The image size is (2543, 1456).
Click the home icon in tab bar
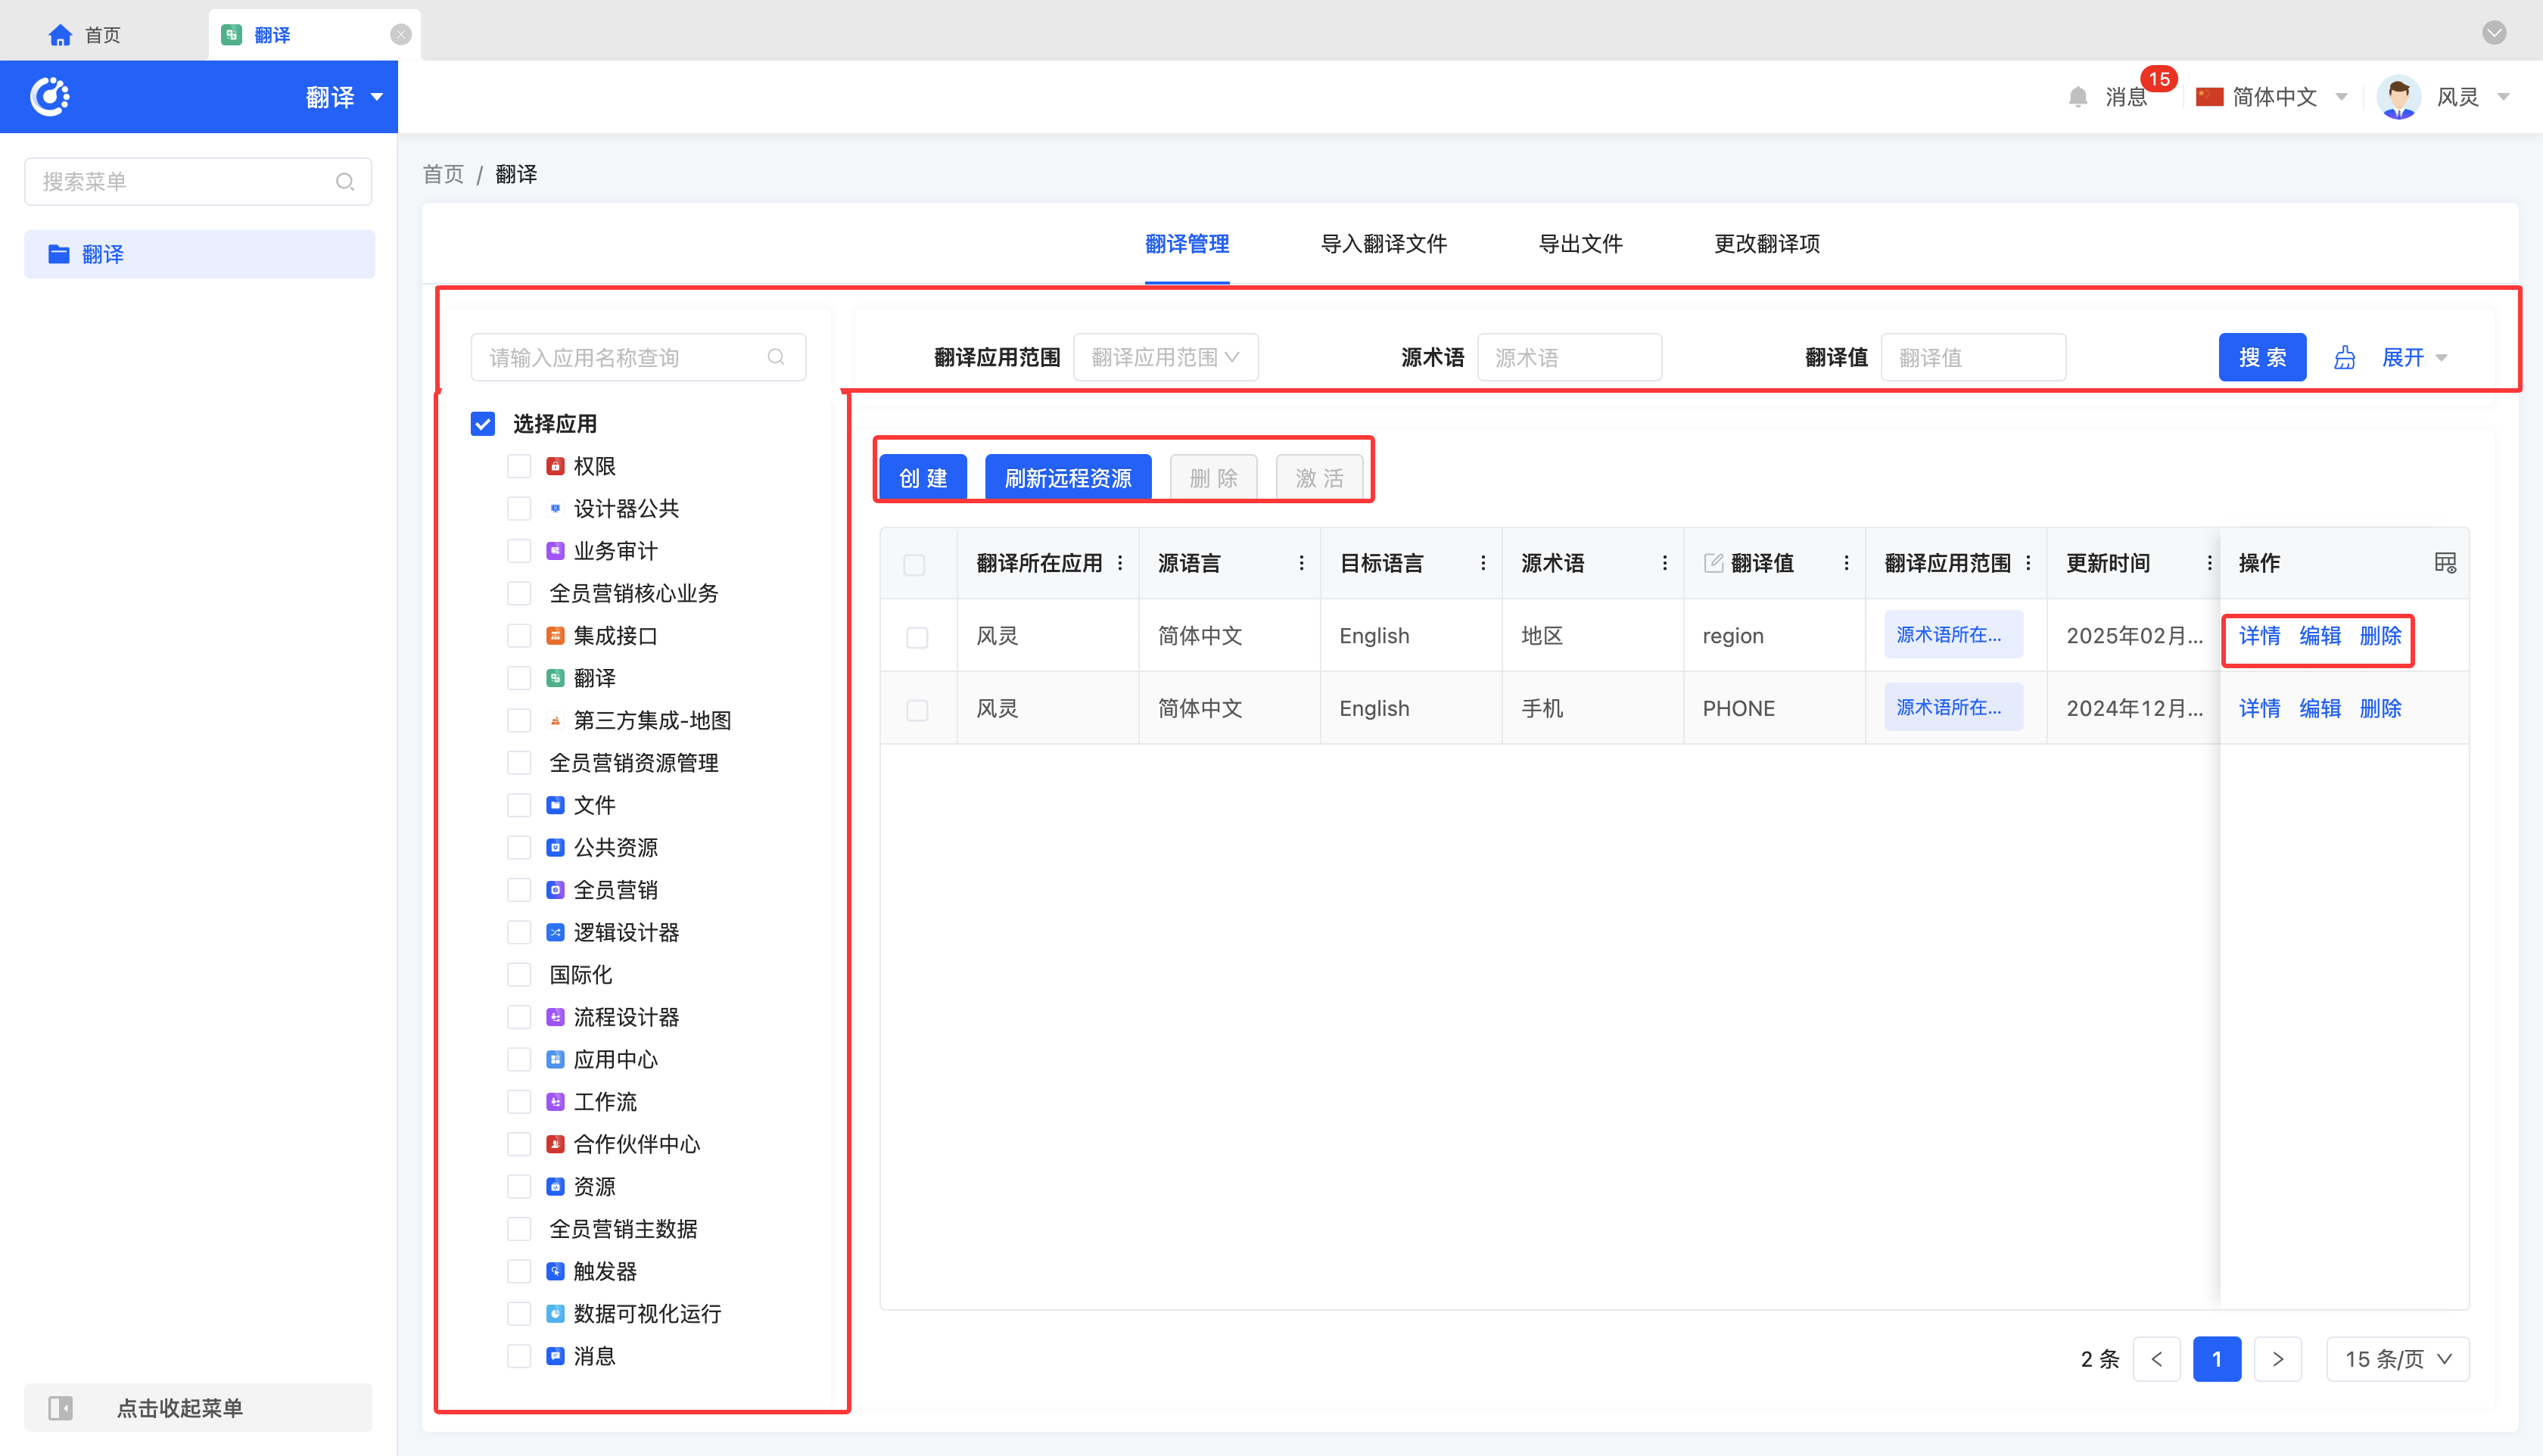pos(60,35)
